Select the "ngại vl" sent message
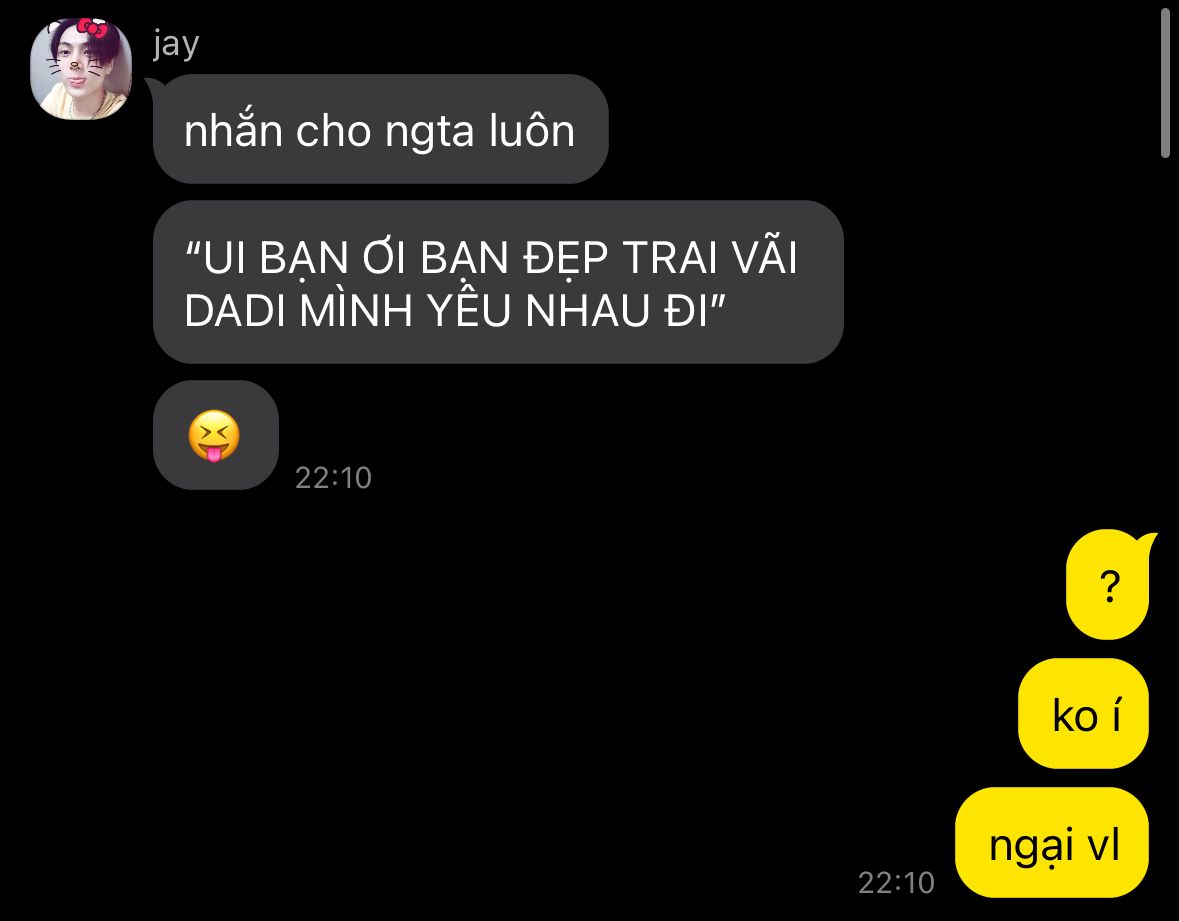Viewport: 1179px width, 921px height. point(1052,843)
